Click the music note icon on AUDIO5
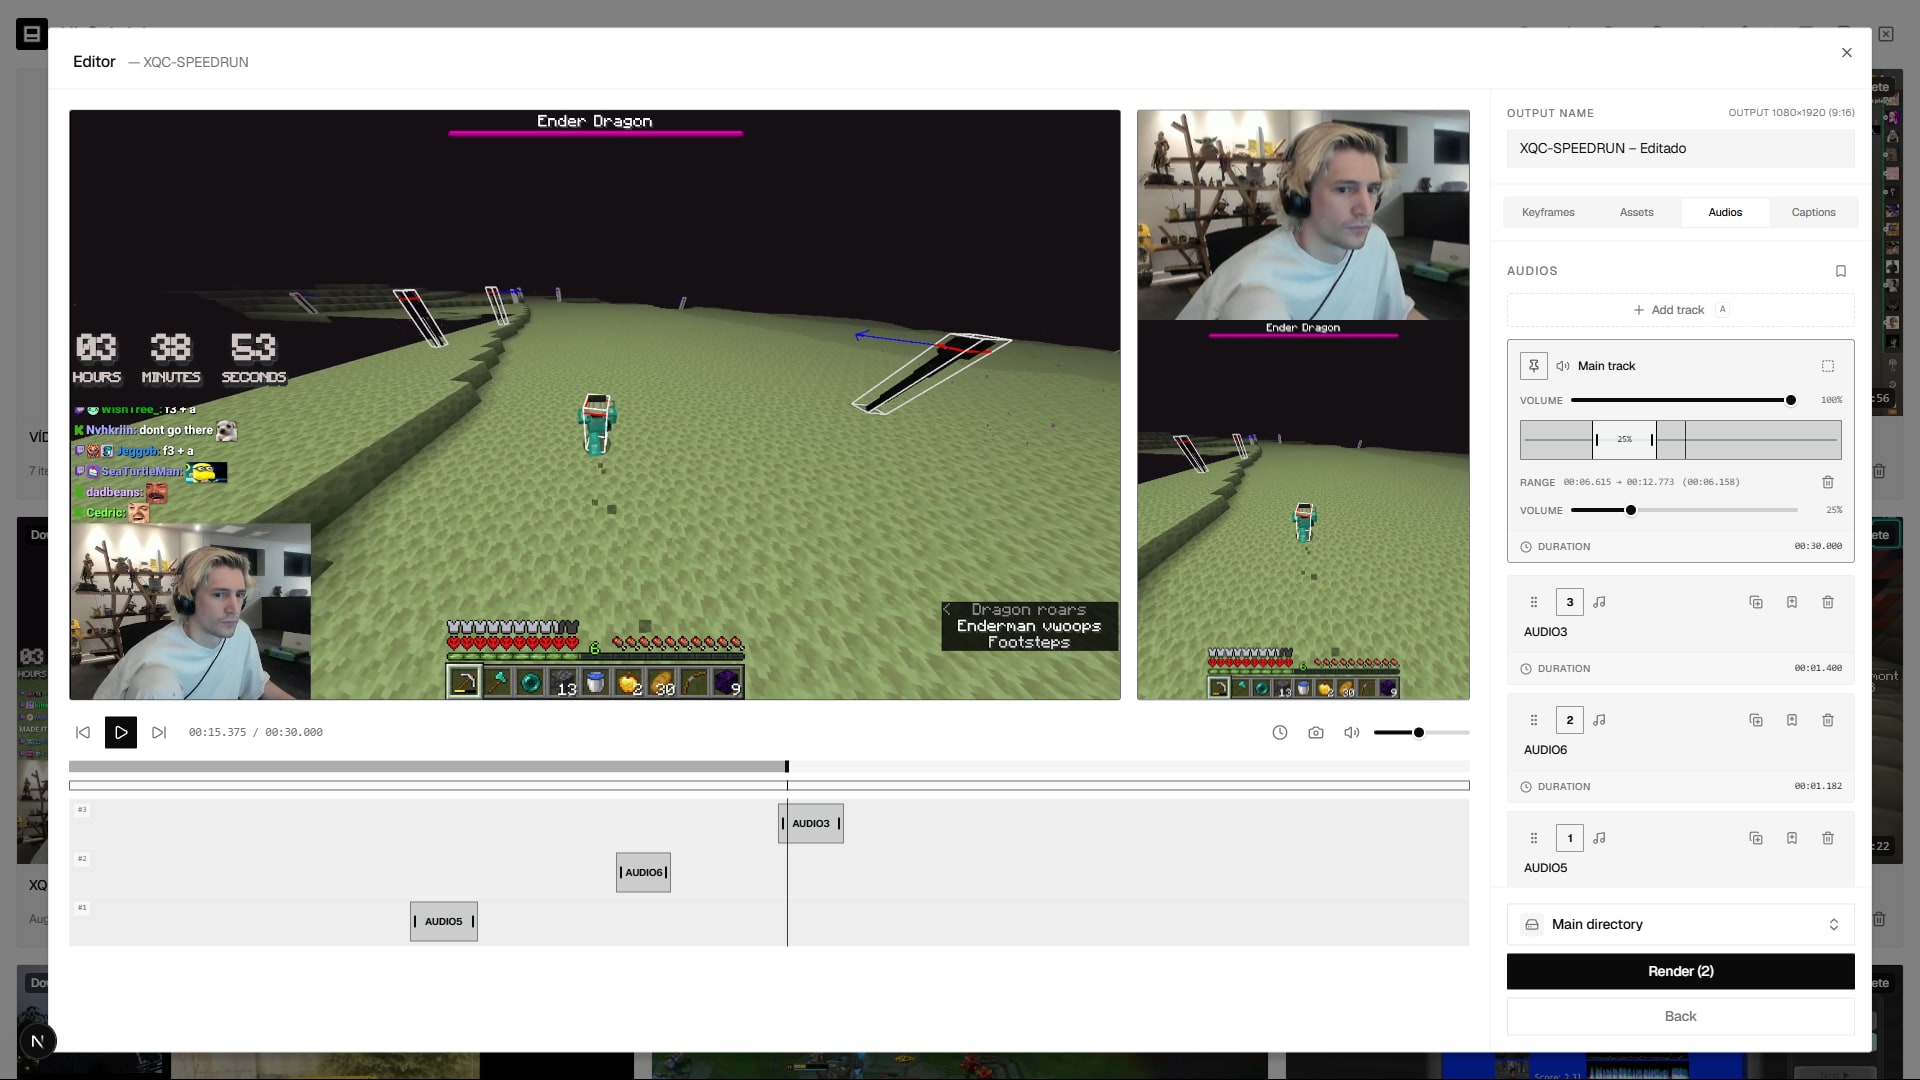The height and width of the screenshot is (1080, 1920). pyautogui.click(x=1599, y=838)
